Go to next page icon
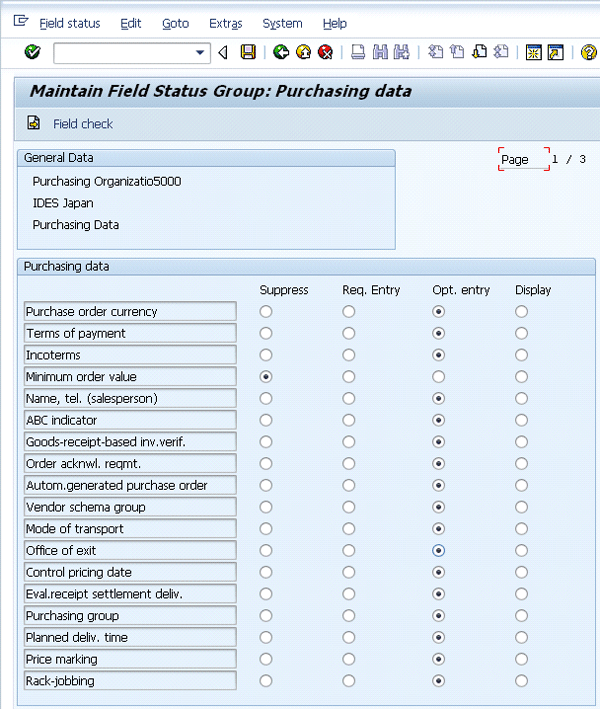Viewport: 600px width, 709px height. (x=479, y=52)
